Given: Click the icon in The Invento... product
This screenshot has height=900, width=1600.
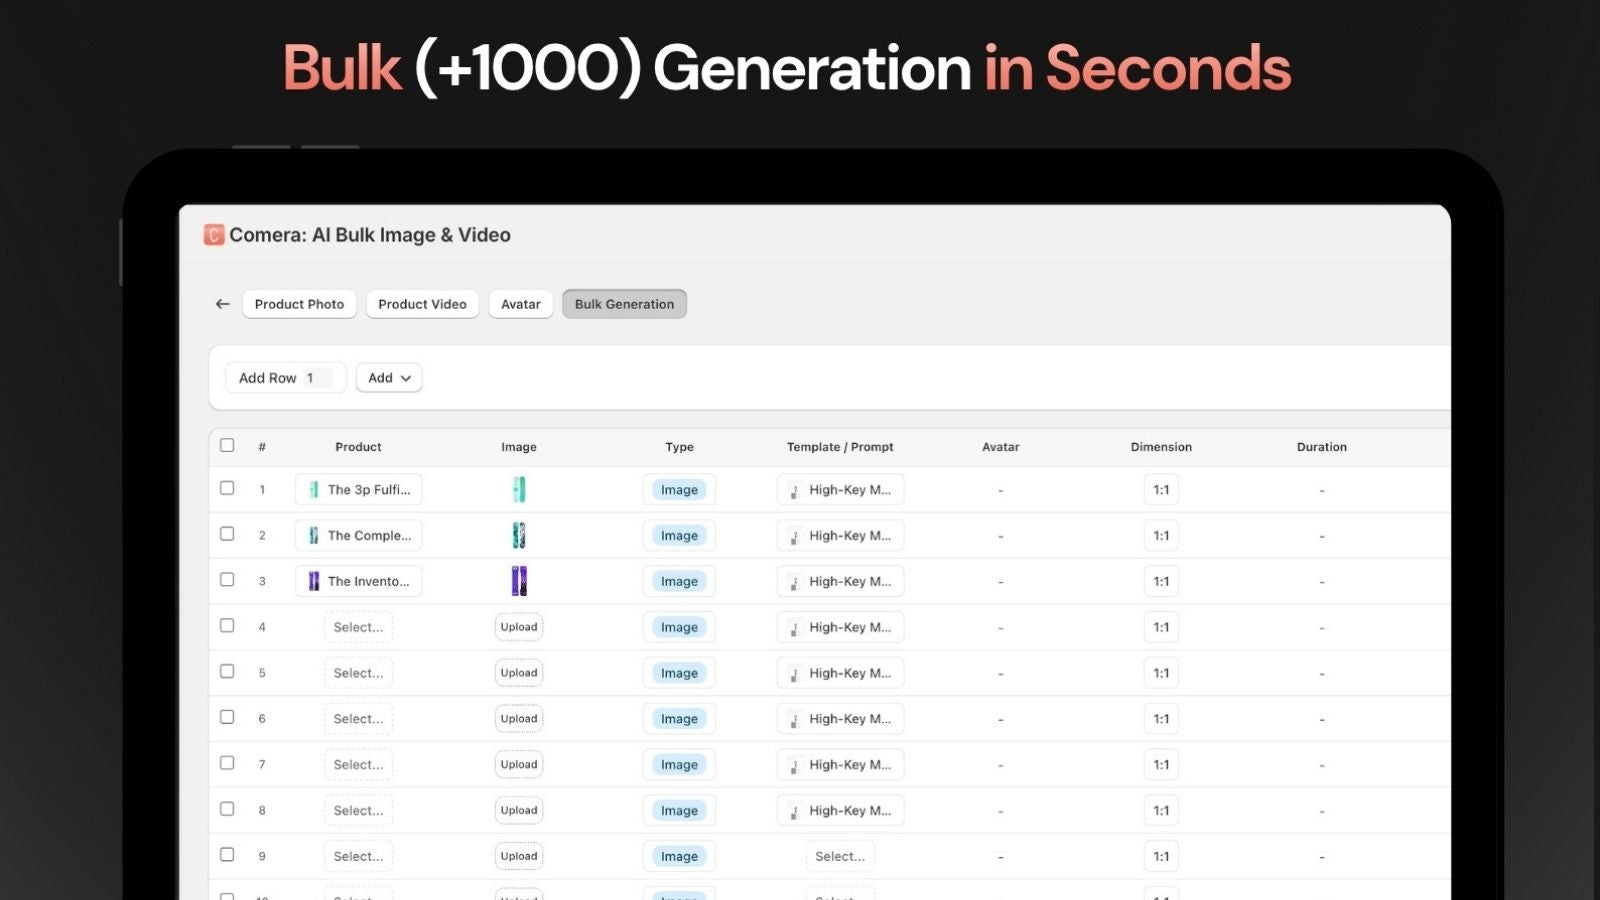Looking at the screenshot, I should [x=314, y=581].
